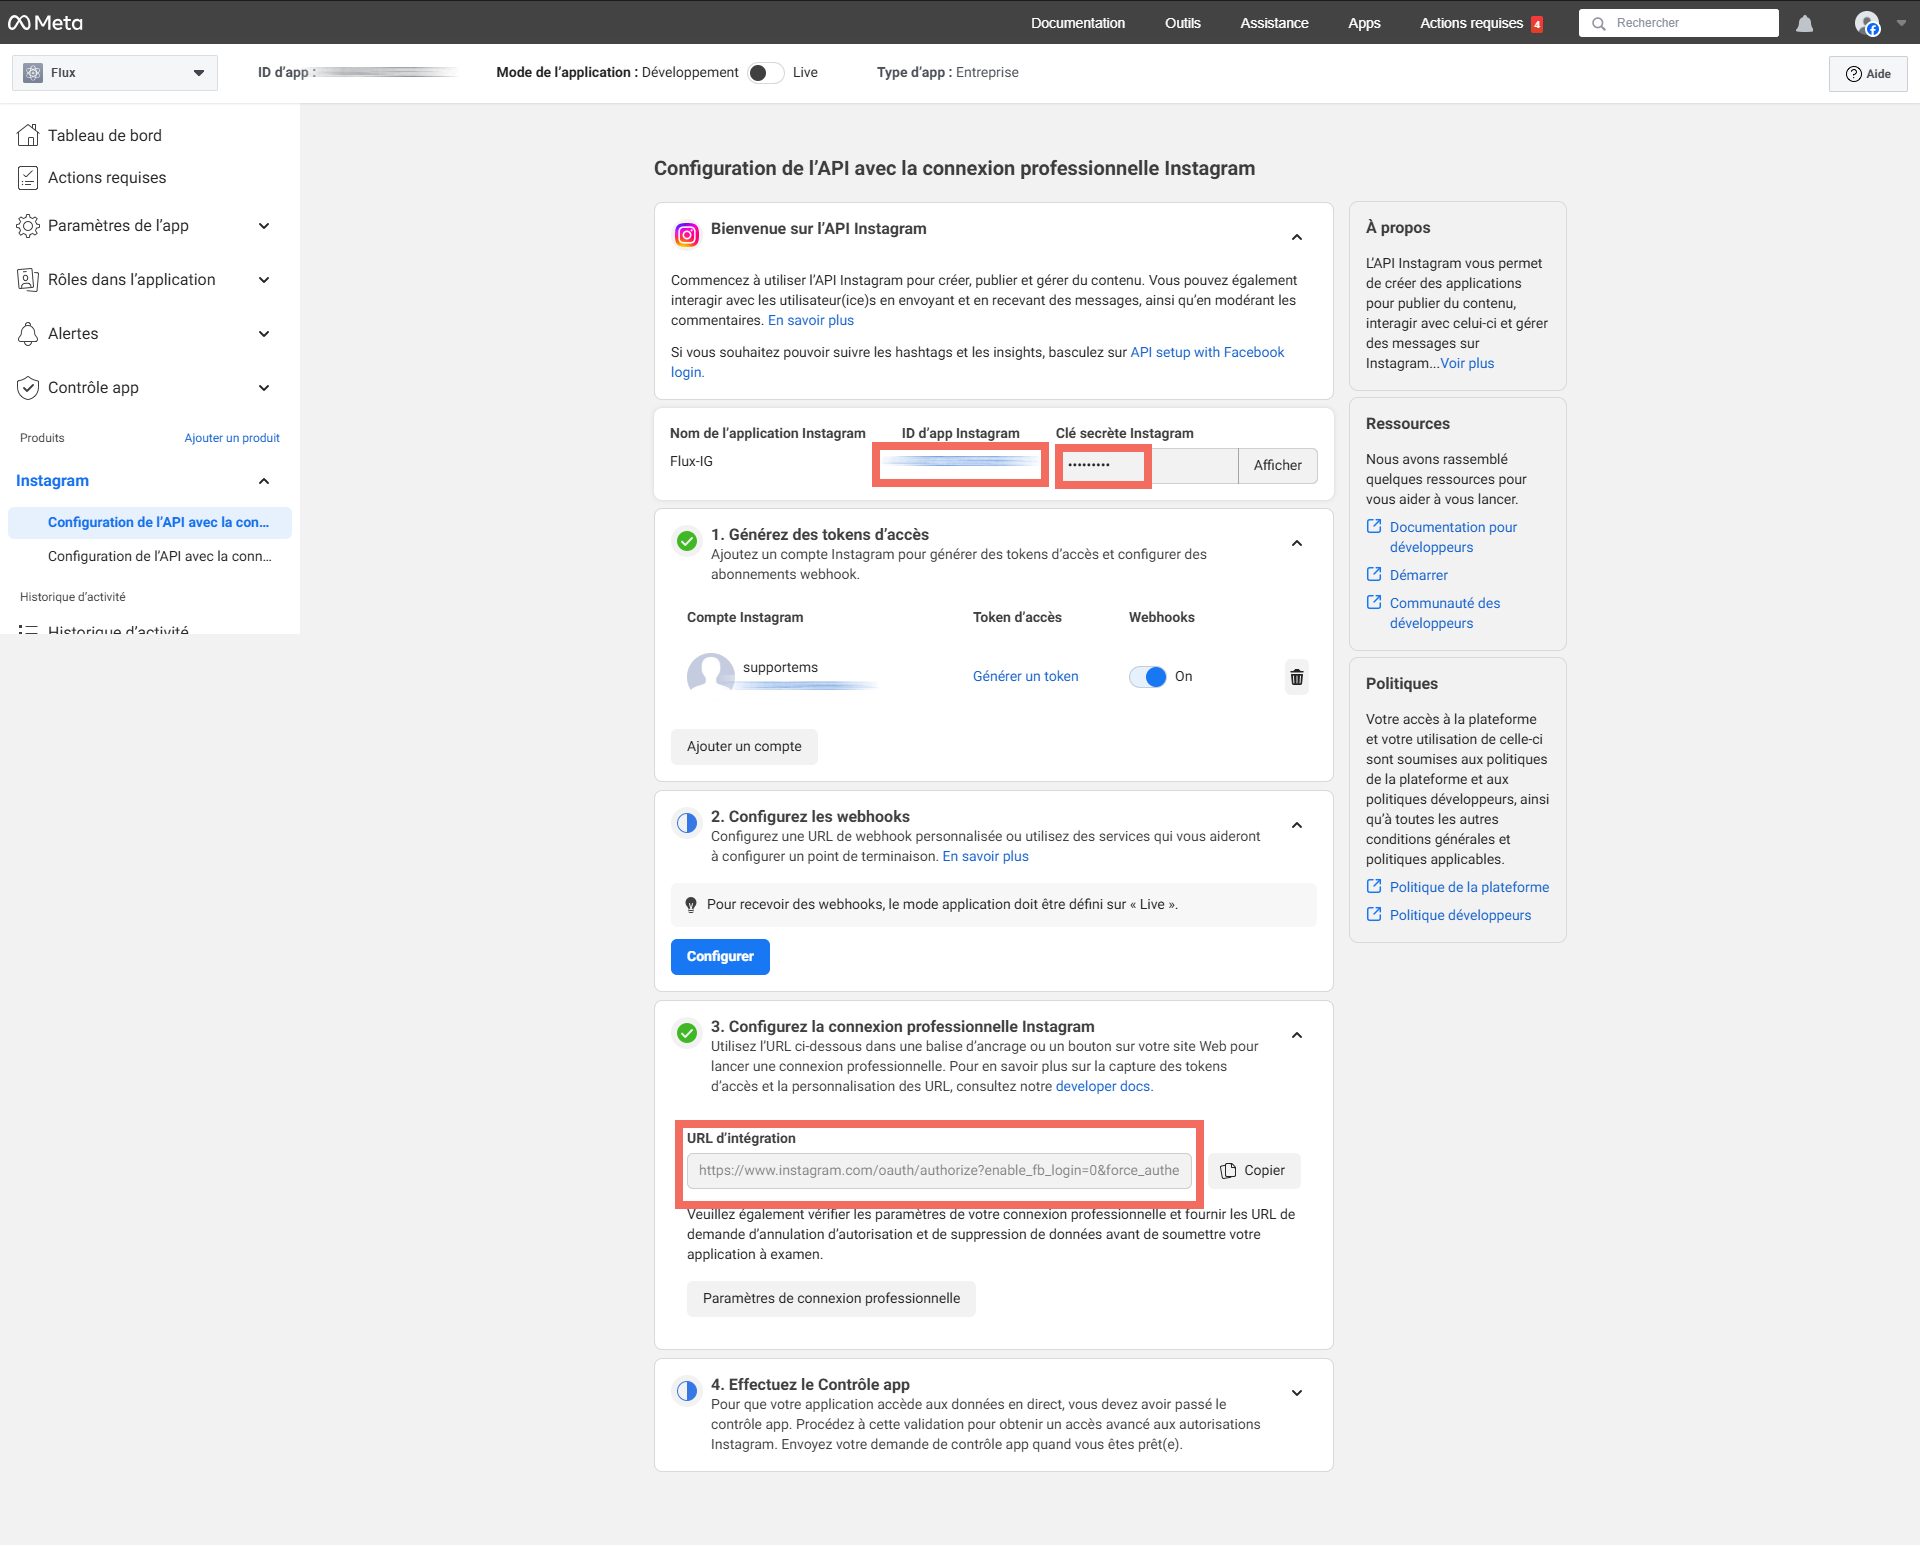The width and height of the screenshot is (1920, 1546).
Task: Click Paramètres de connexion professionnelle button
Action: 831,1299
